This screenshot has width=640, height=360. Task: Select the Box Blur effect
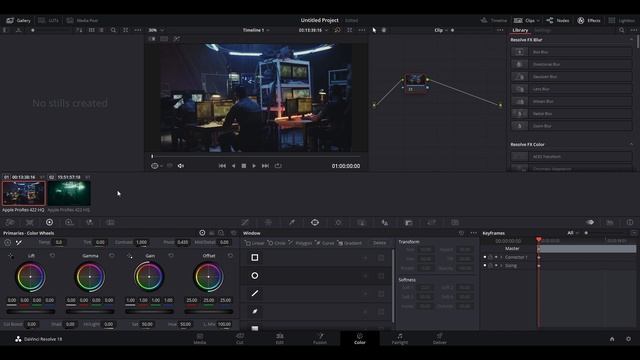[x=571, y=52]
